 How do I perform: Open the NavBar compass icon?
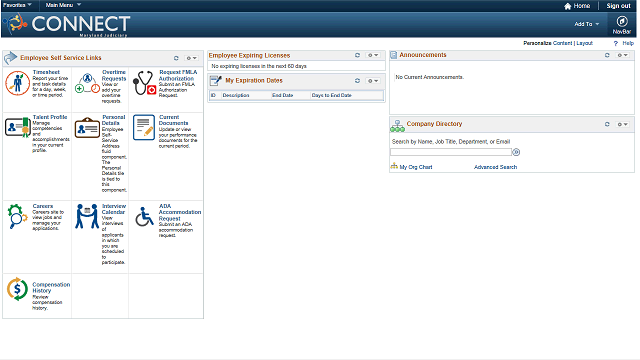pyautogui.click(x=622, y=21)
